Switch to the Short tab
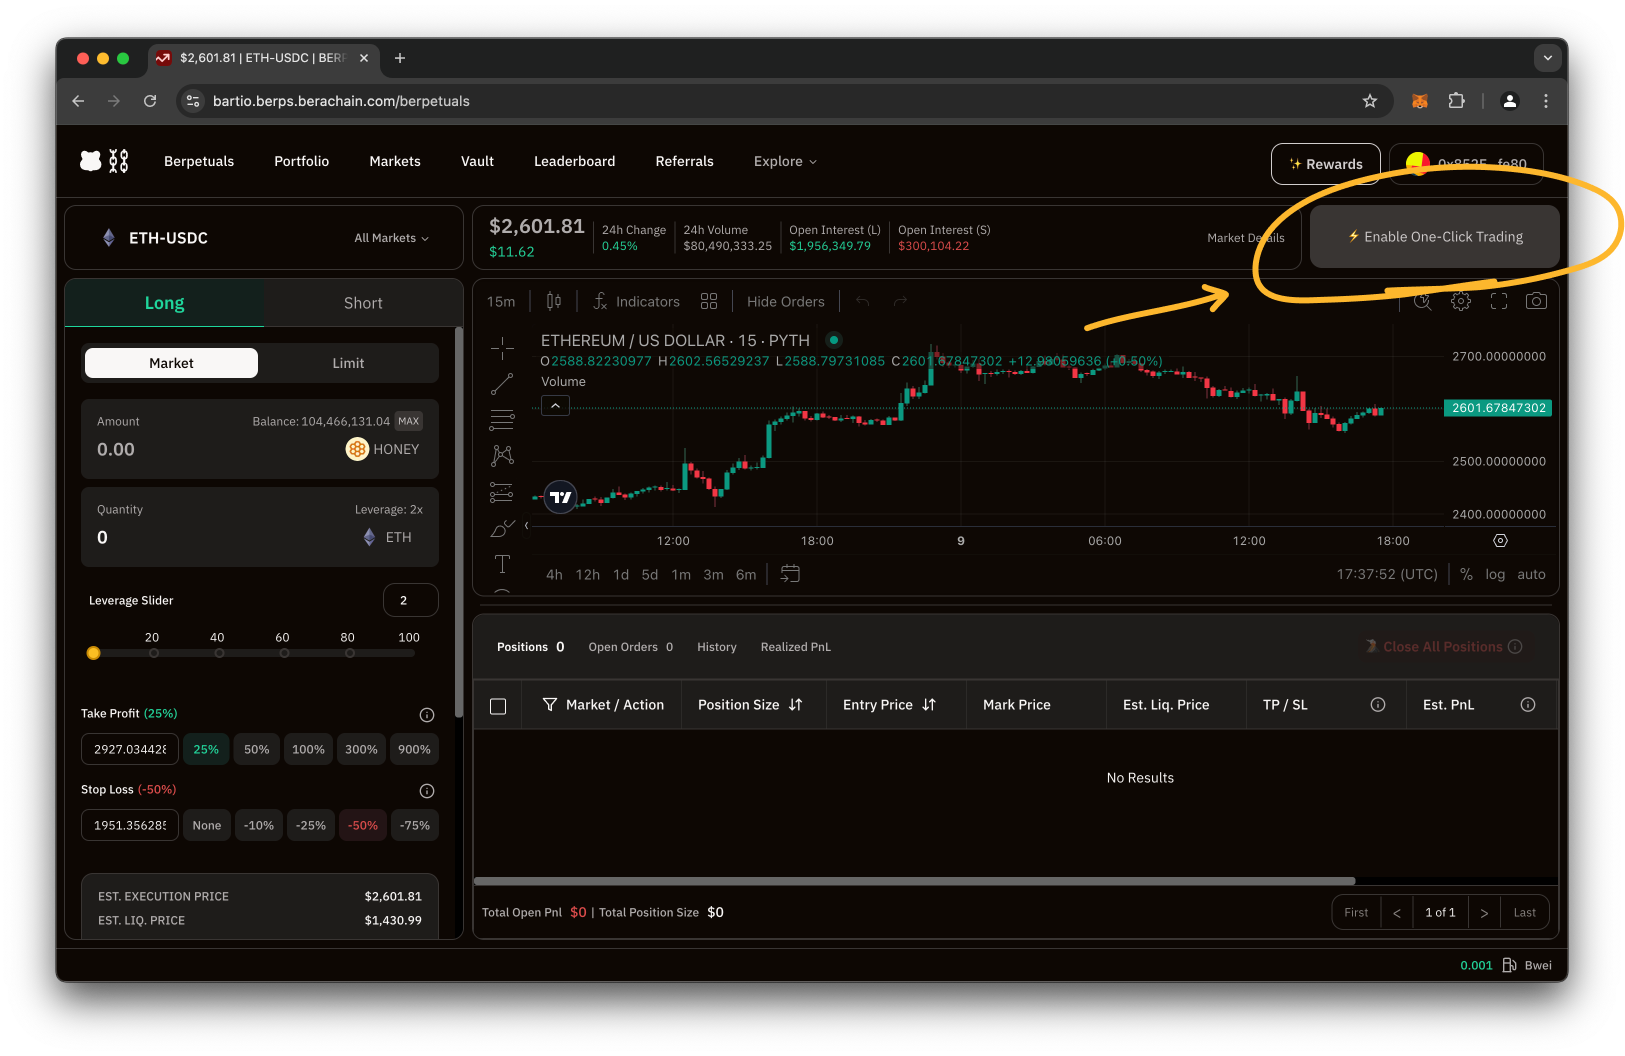Viewport: 1625px width, 1056px height. (x=363, y=303)
